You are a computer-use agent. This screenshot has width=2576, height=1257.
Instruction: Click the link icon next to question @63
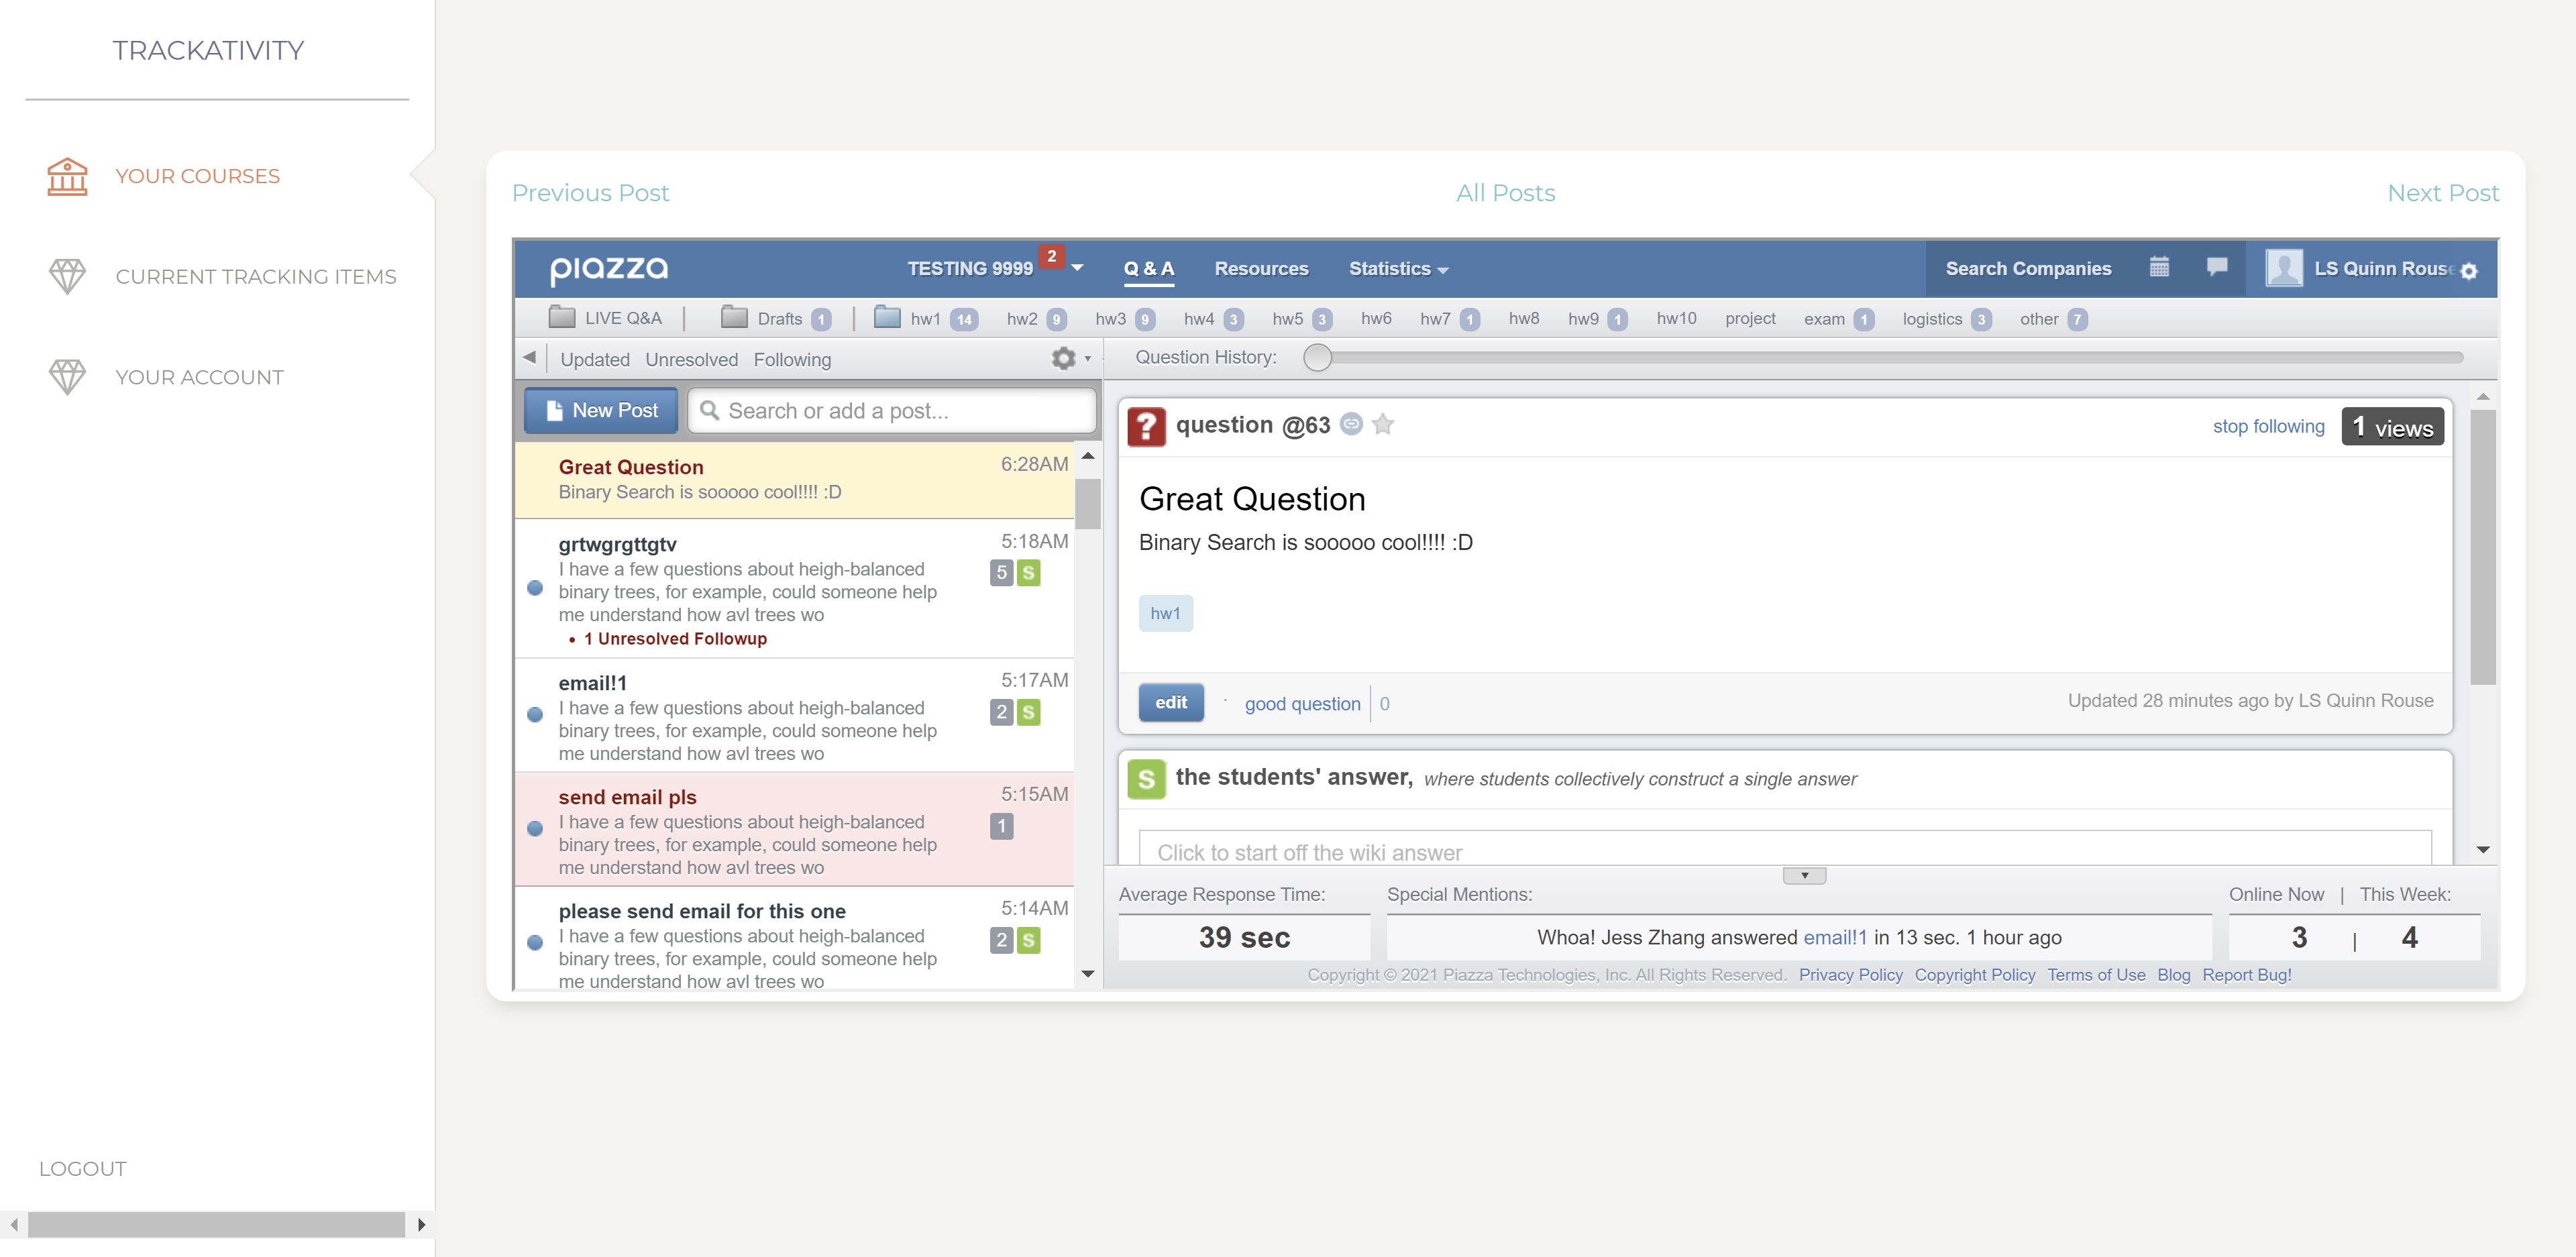tap(1351, 424)
